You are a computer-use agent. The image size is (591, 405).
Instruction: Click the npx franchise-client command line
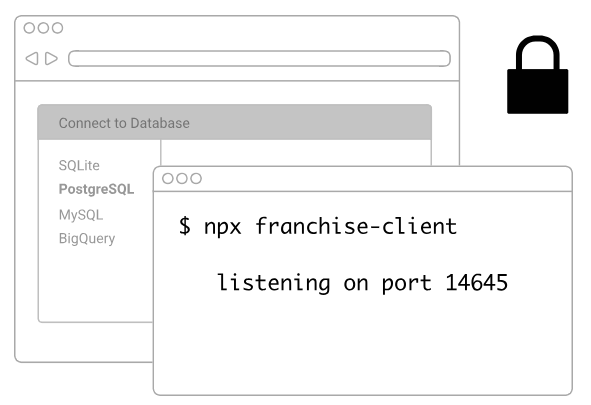pyautogui.click(x=318, y=226)
